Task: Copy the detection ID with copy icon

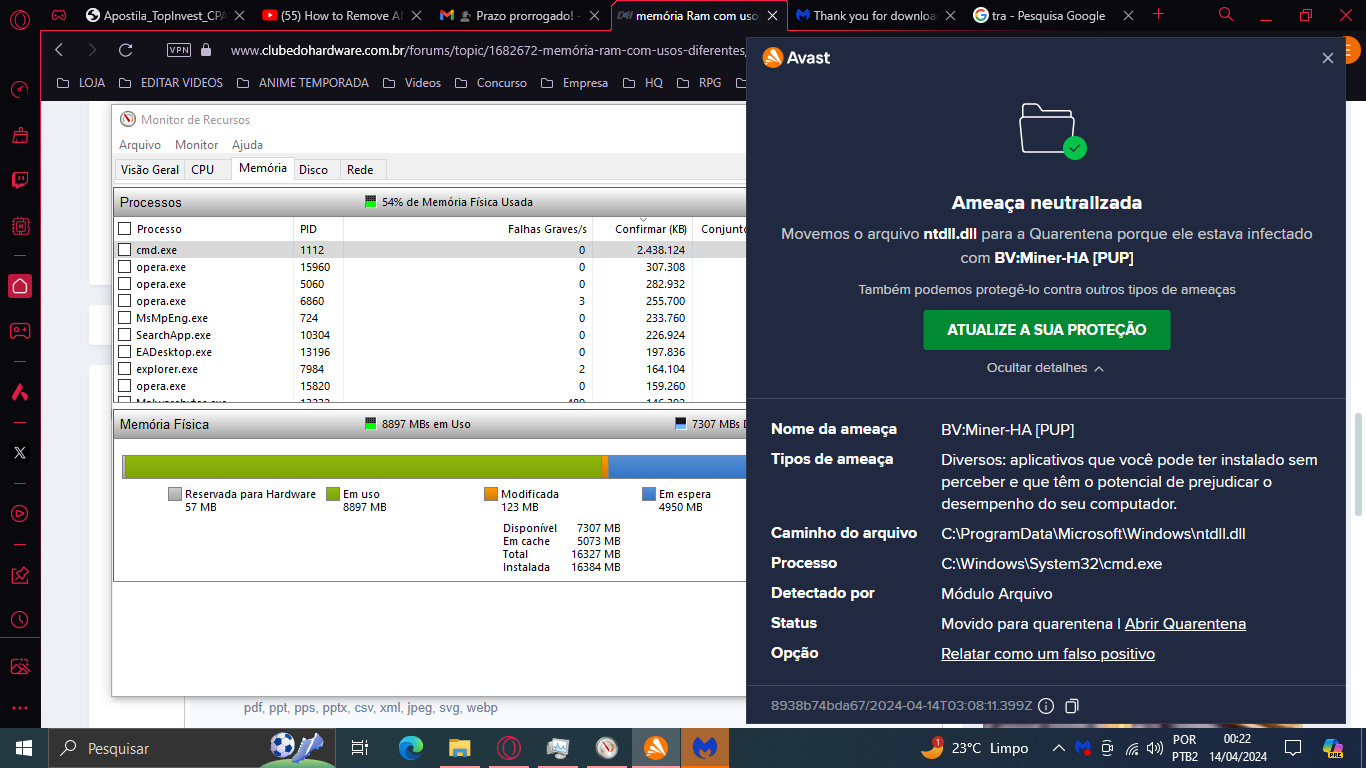Action: [1072, 706]
